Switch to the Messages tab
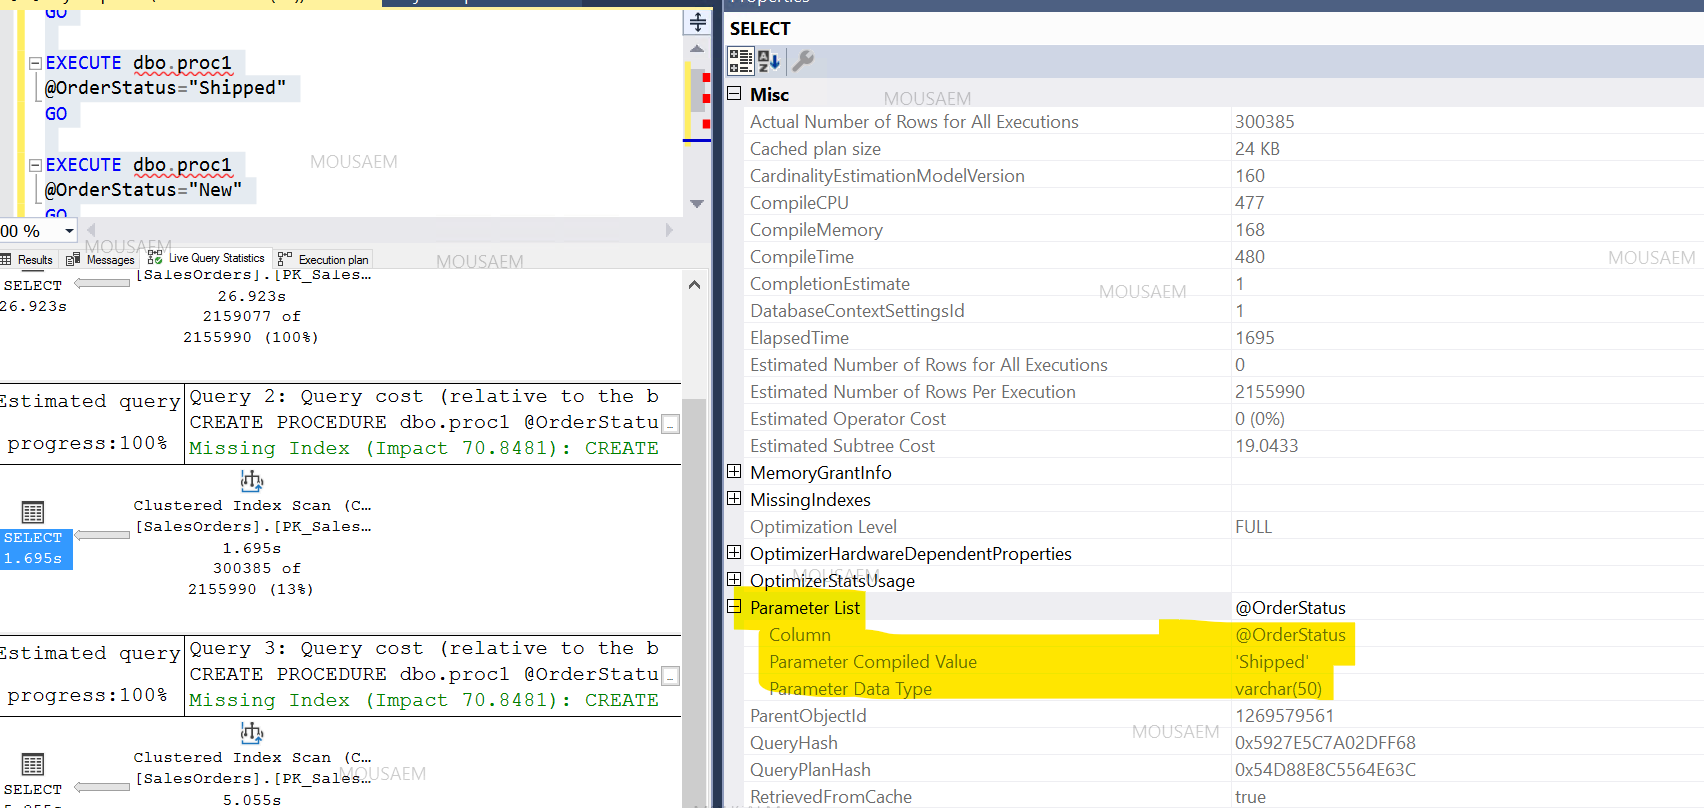 101,260
